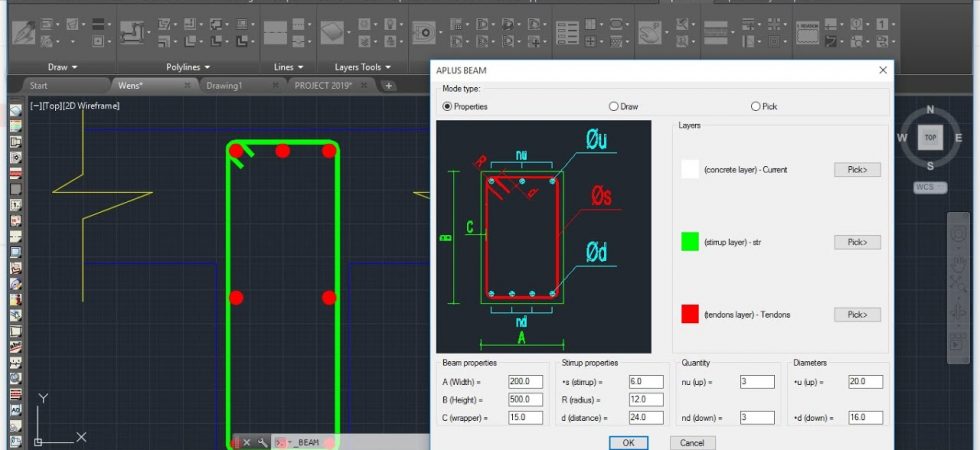The height and width of the screenshot is (450, 980).
Task: Click the new drawing tab plus icon
Action: 388,86
